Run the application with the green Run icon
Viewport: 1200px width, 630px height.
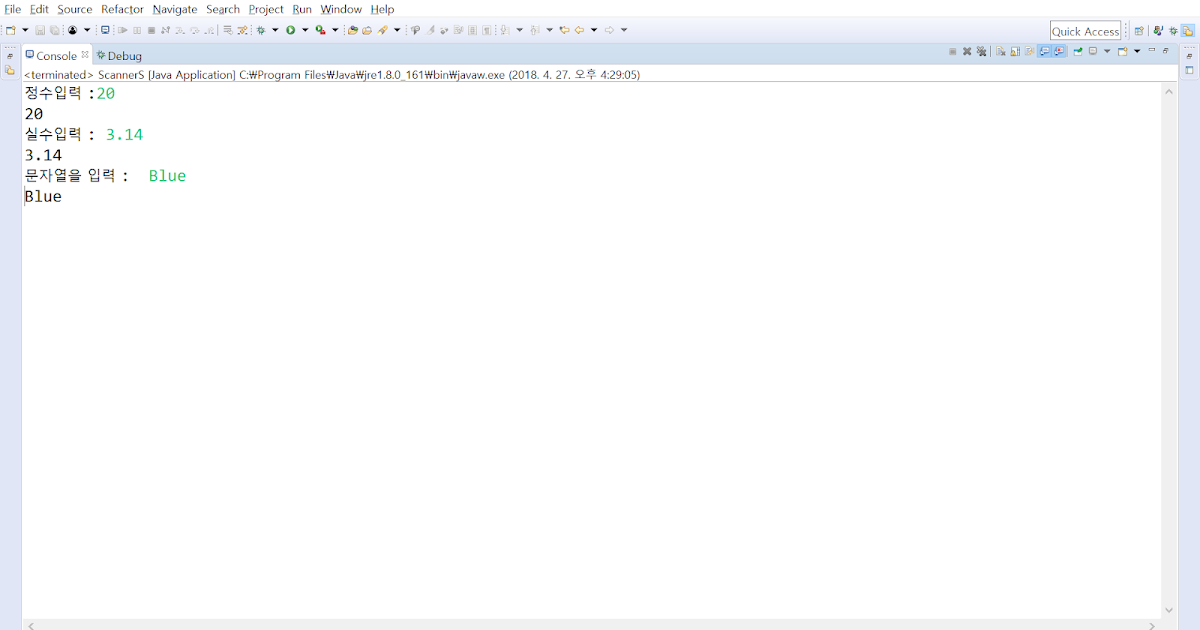290,30
